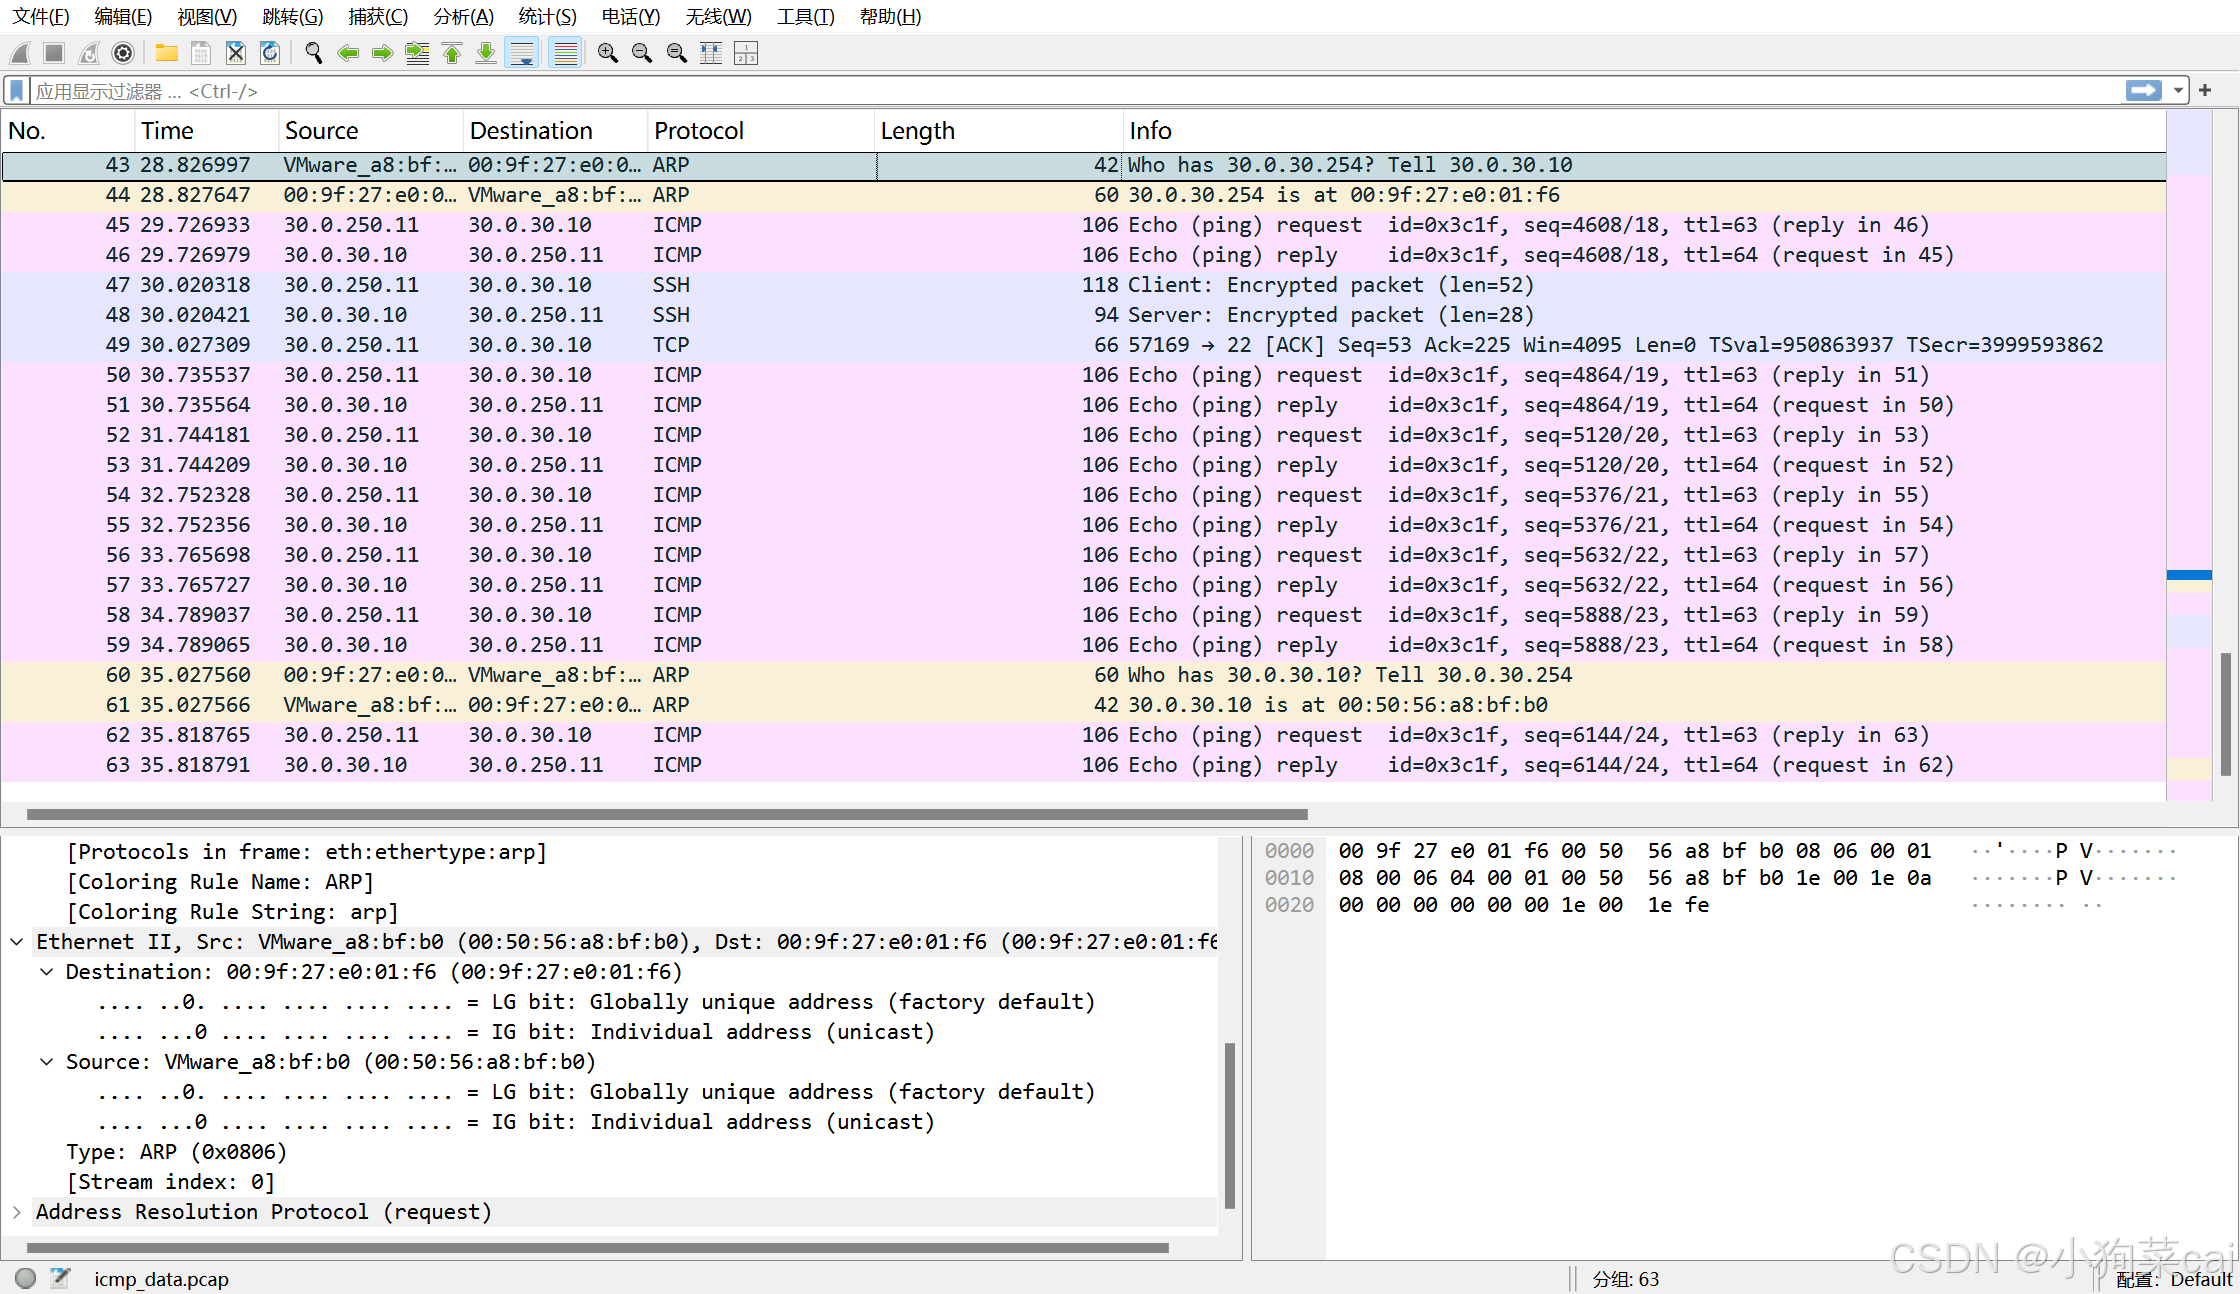Open the 统计(S) menu

pos(547,17)
